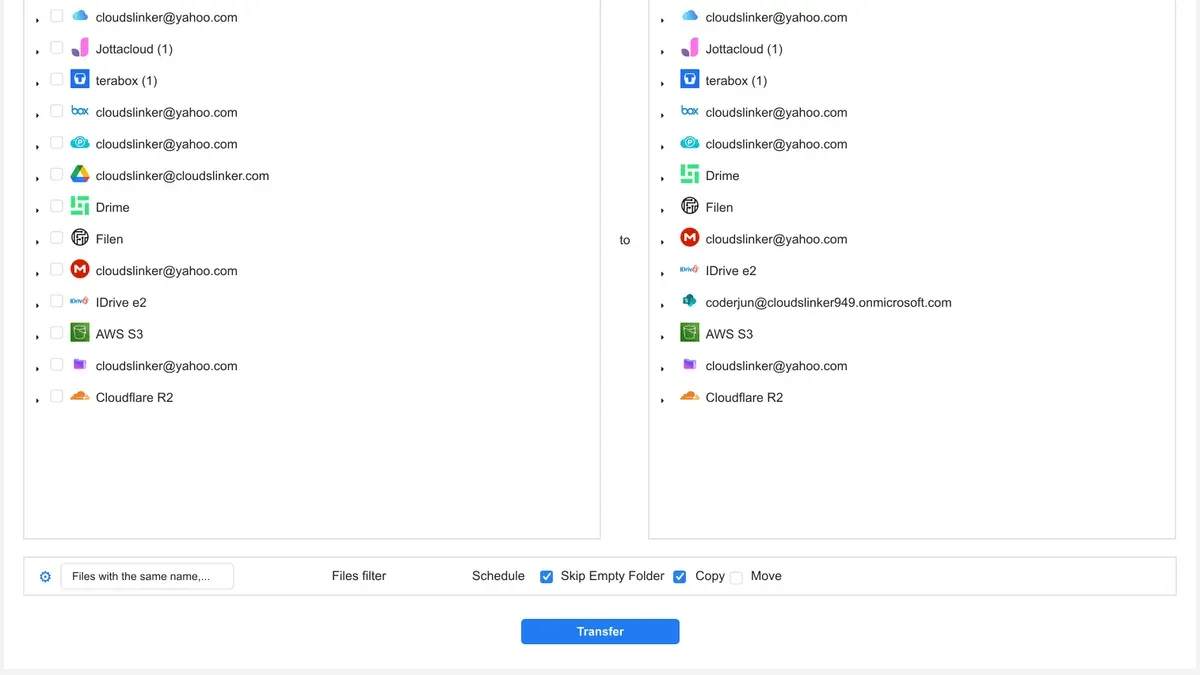The image size is (1200, 675).
Task: Expand the destination Filen arrow
Action: 662,210
